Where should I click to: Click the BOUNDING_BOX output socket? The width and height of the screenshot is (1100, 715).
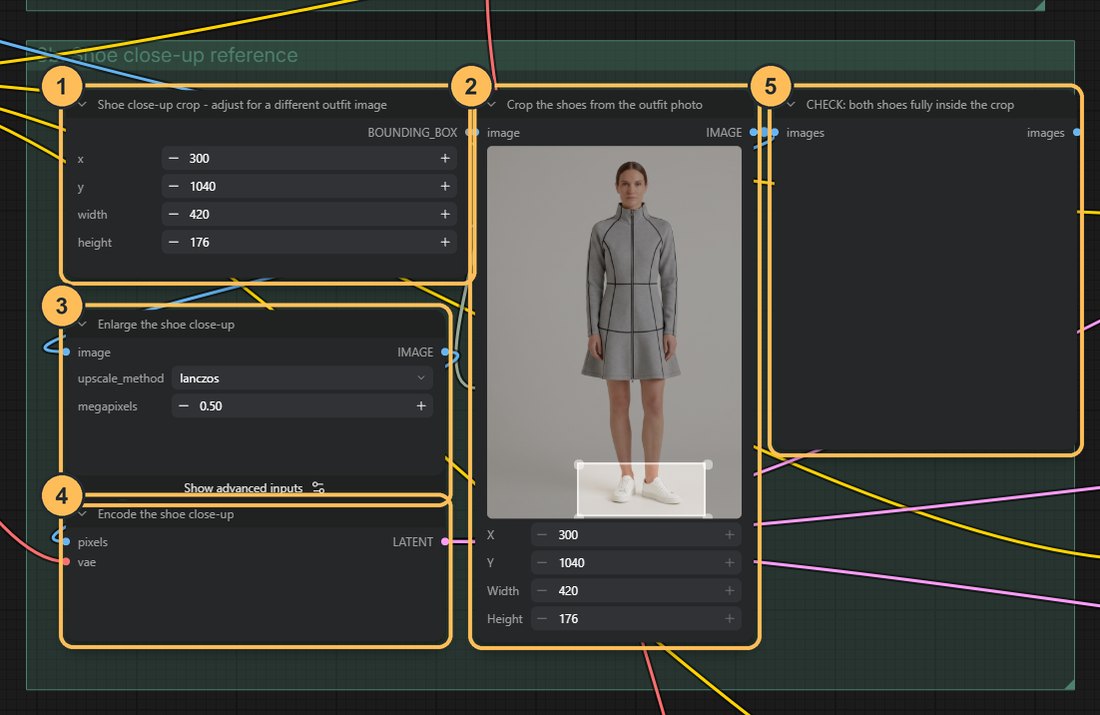tap(470, 132)
